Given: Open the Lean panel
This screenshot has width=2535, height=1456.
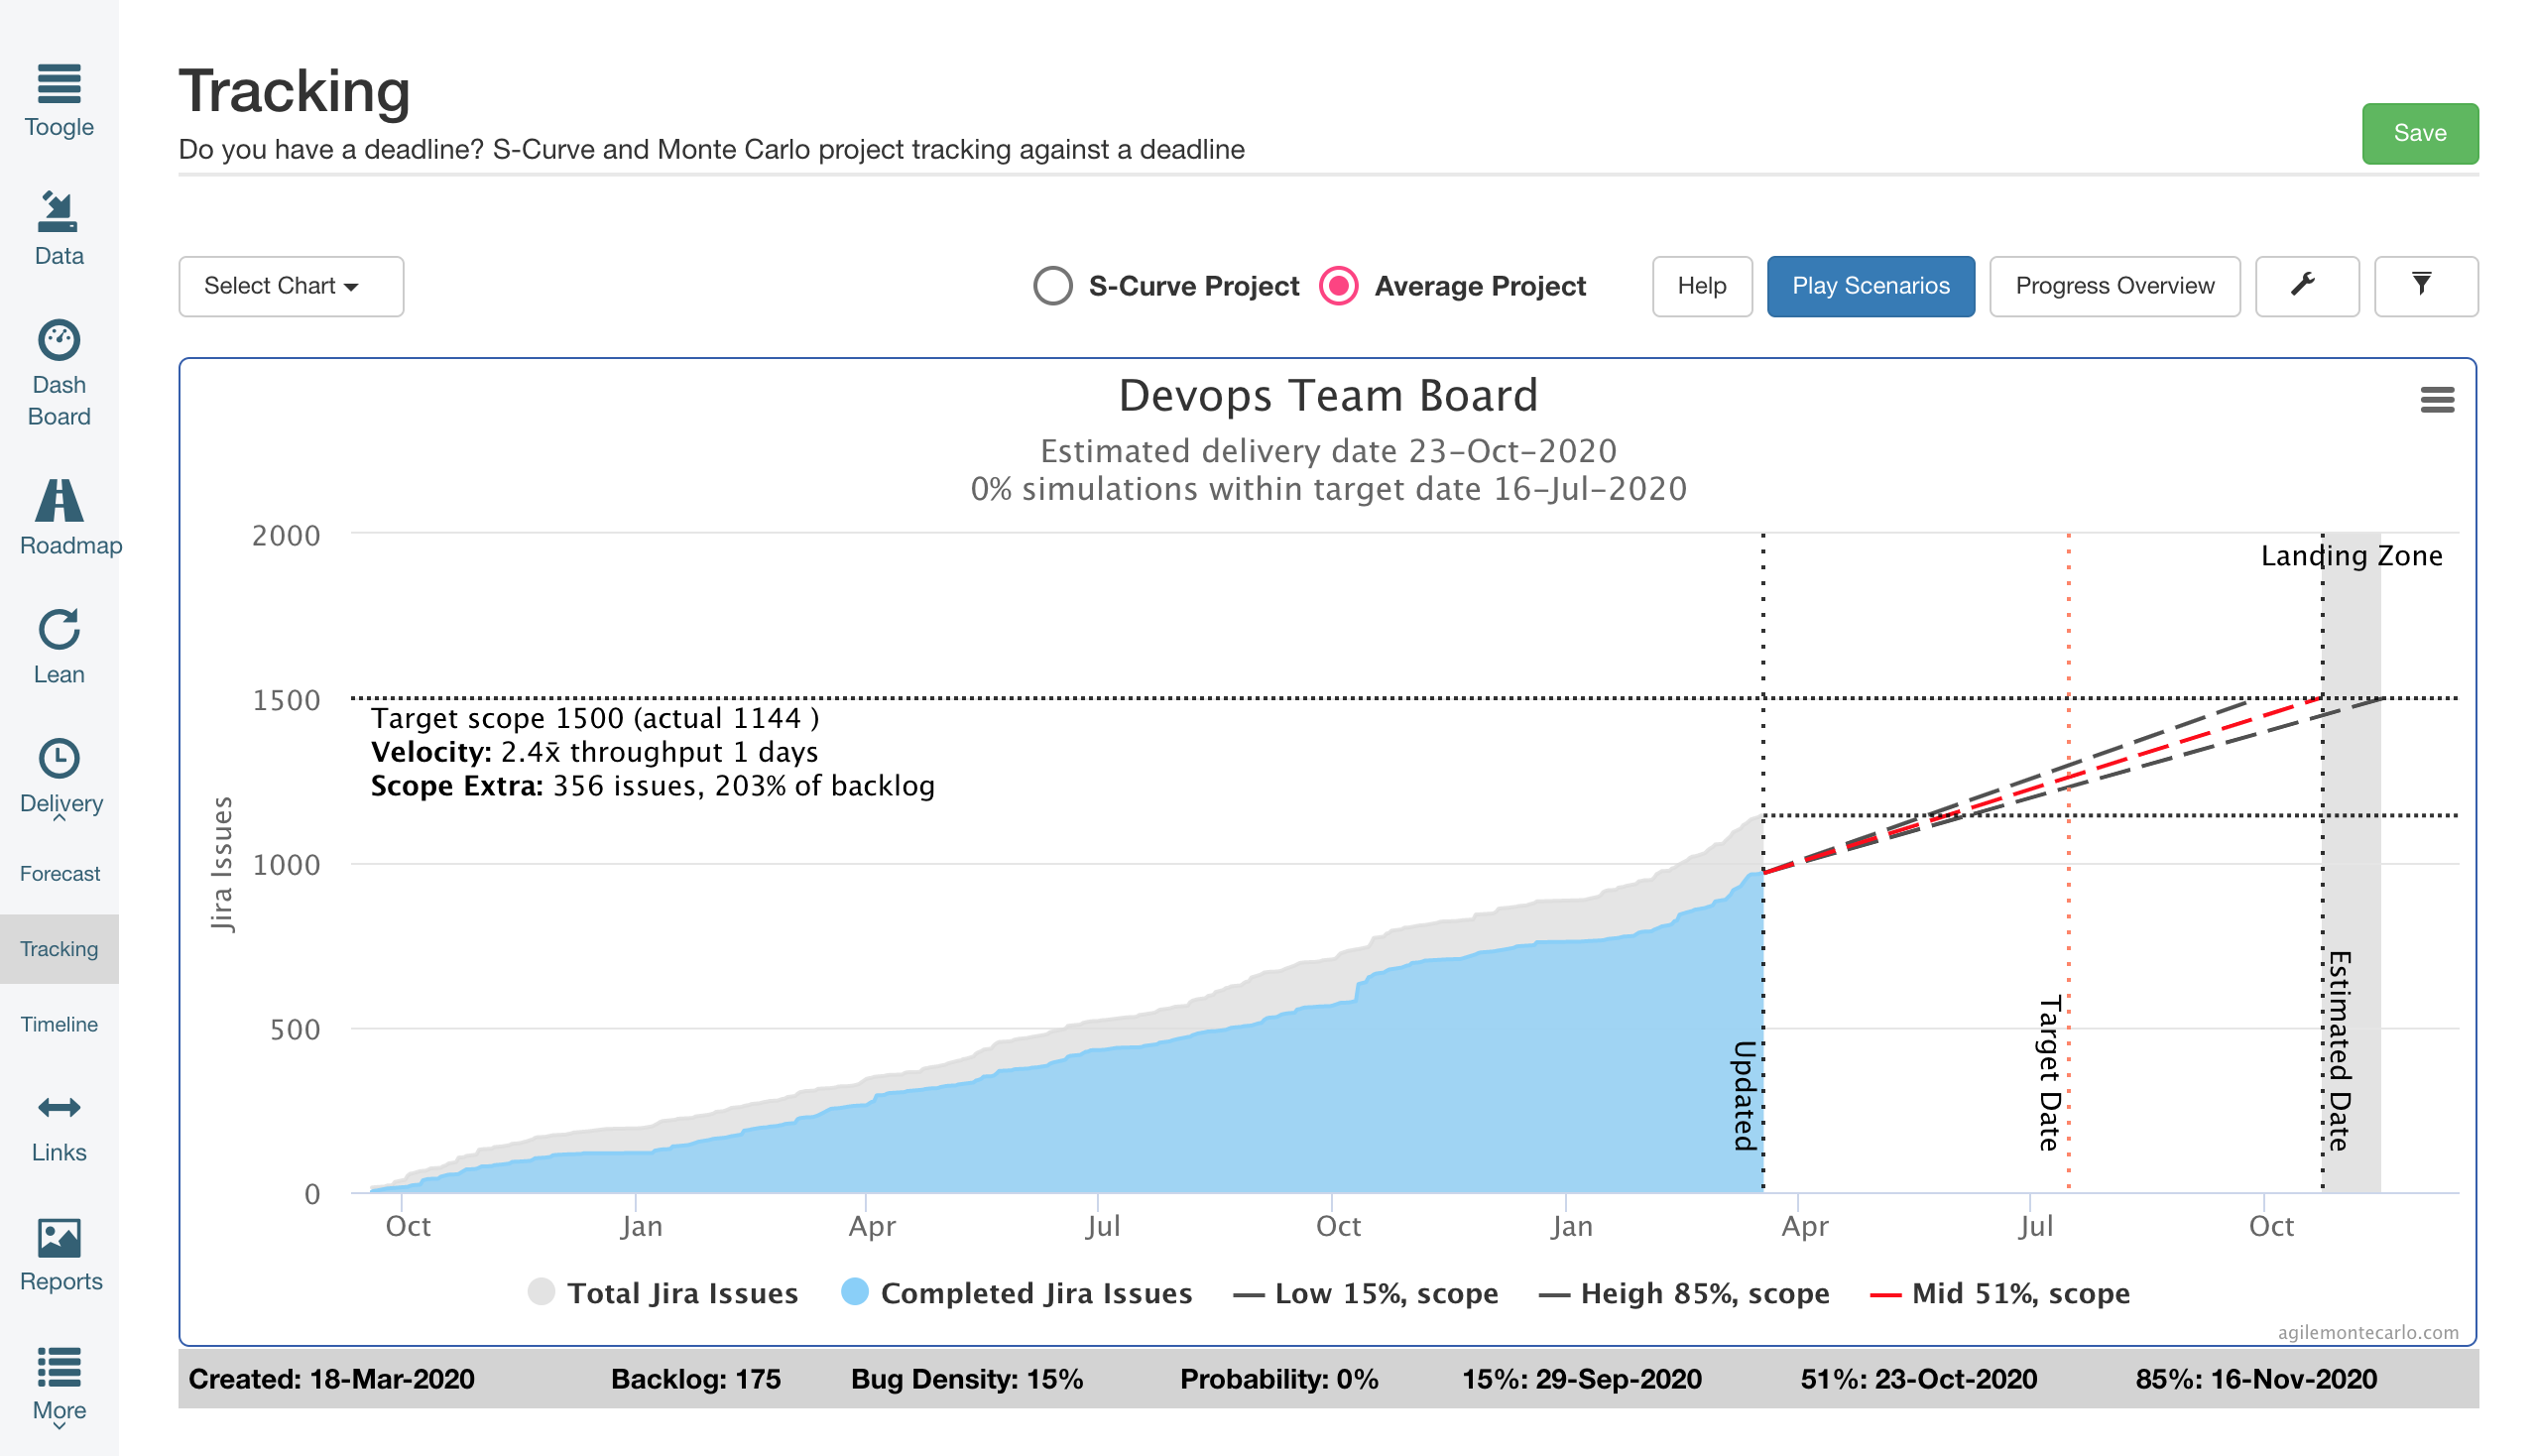Looking at the screenshot, I should tap(60, 645).
